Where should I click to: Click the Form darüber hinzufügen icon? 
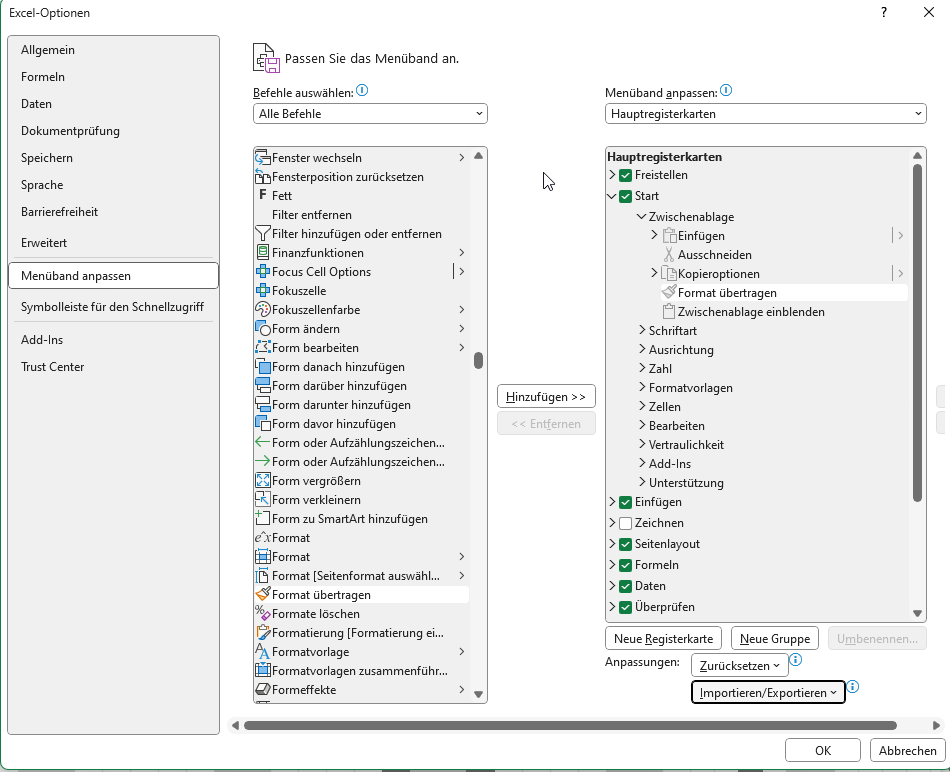point(262,385)
